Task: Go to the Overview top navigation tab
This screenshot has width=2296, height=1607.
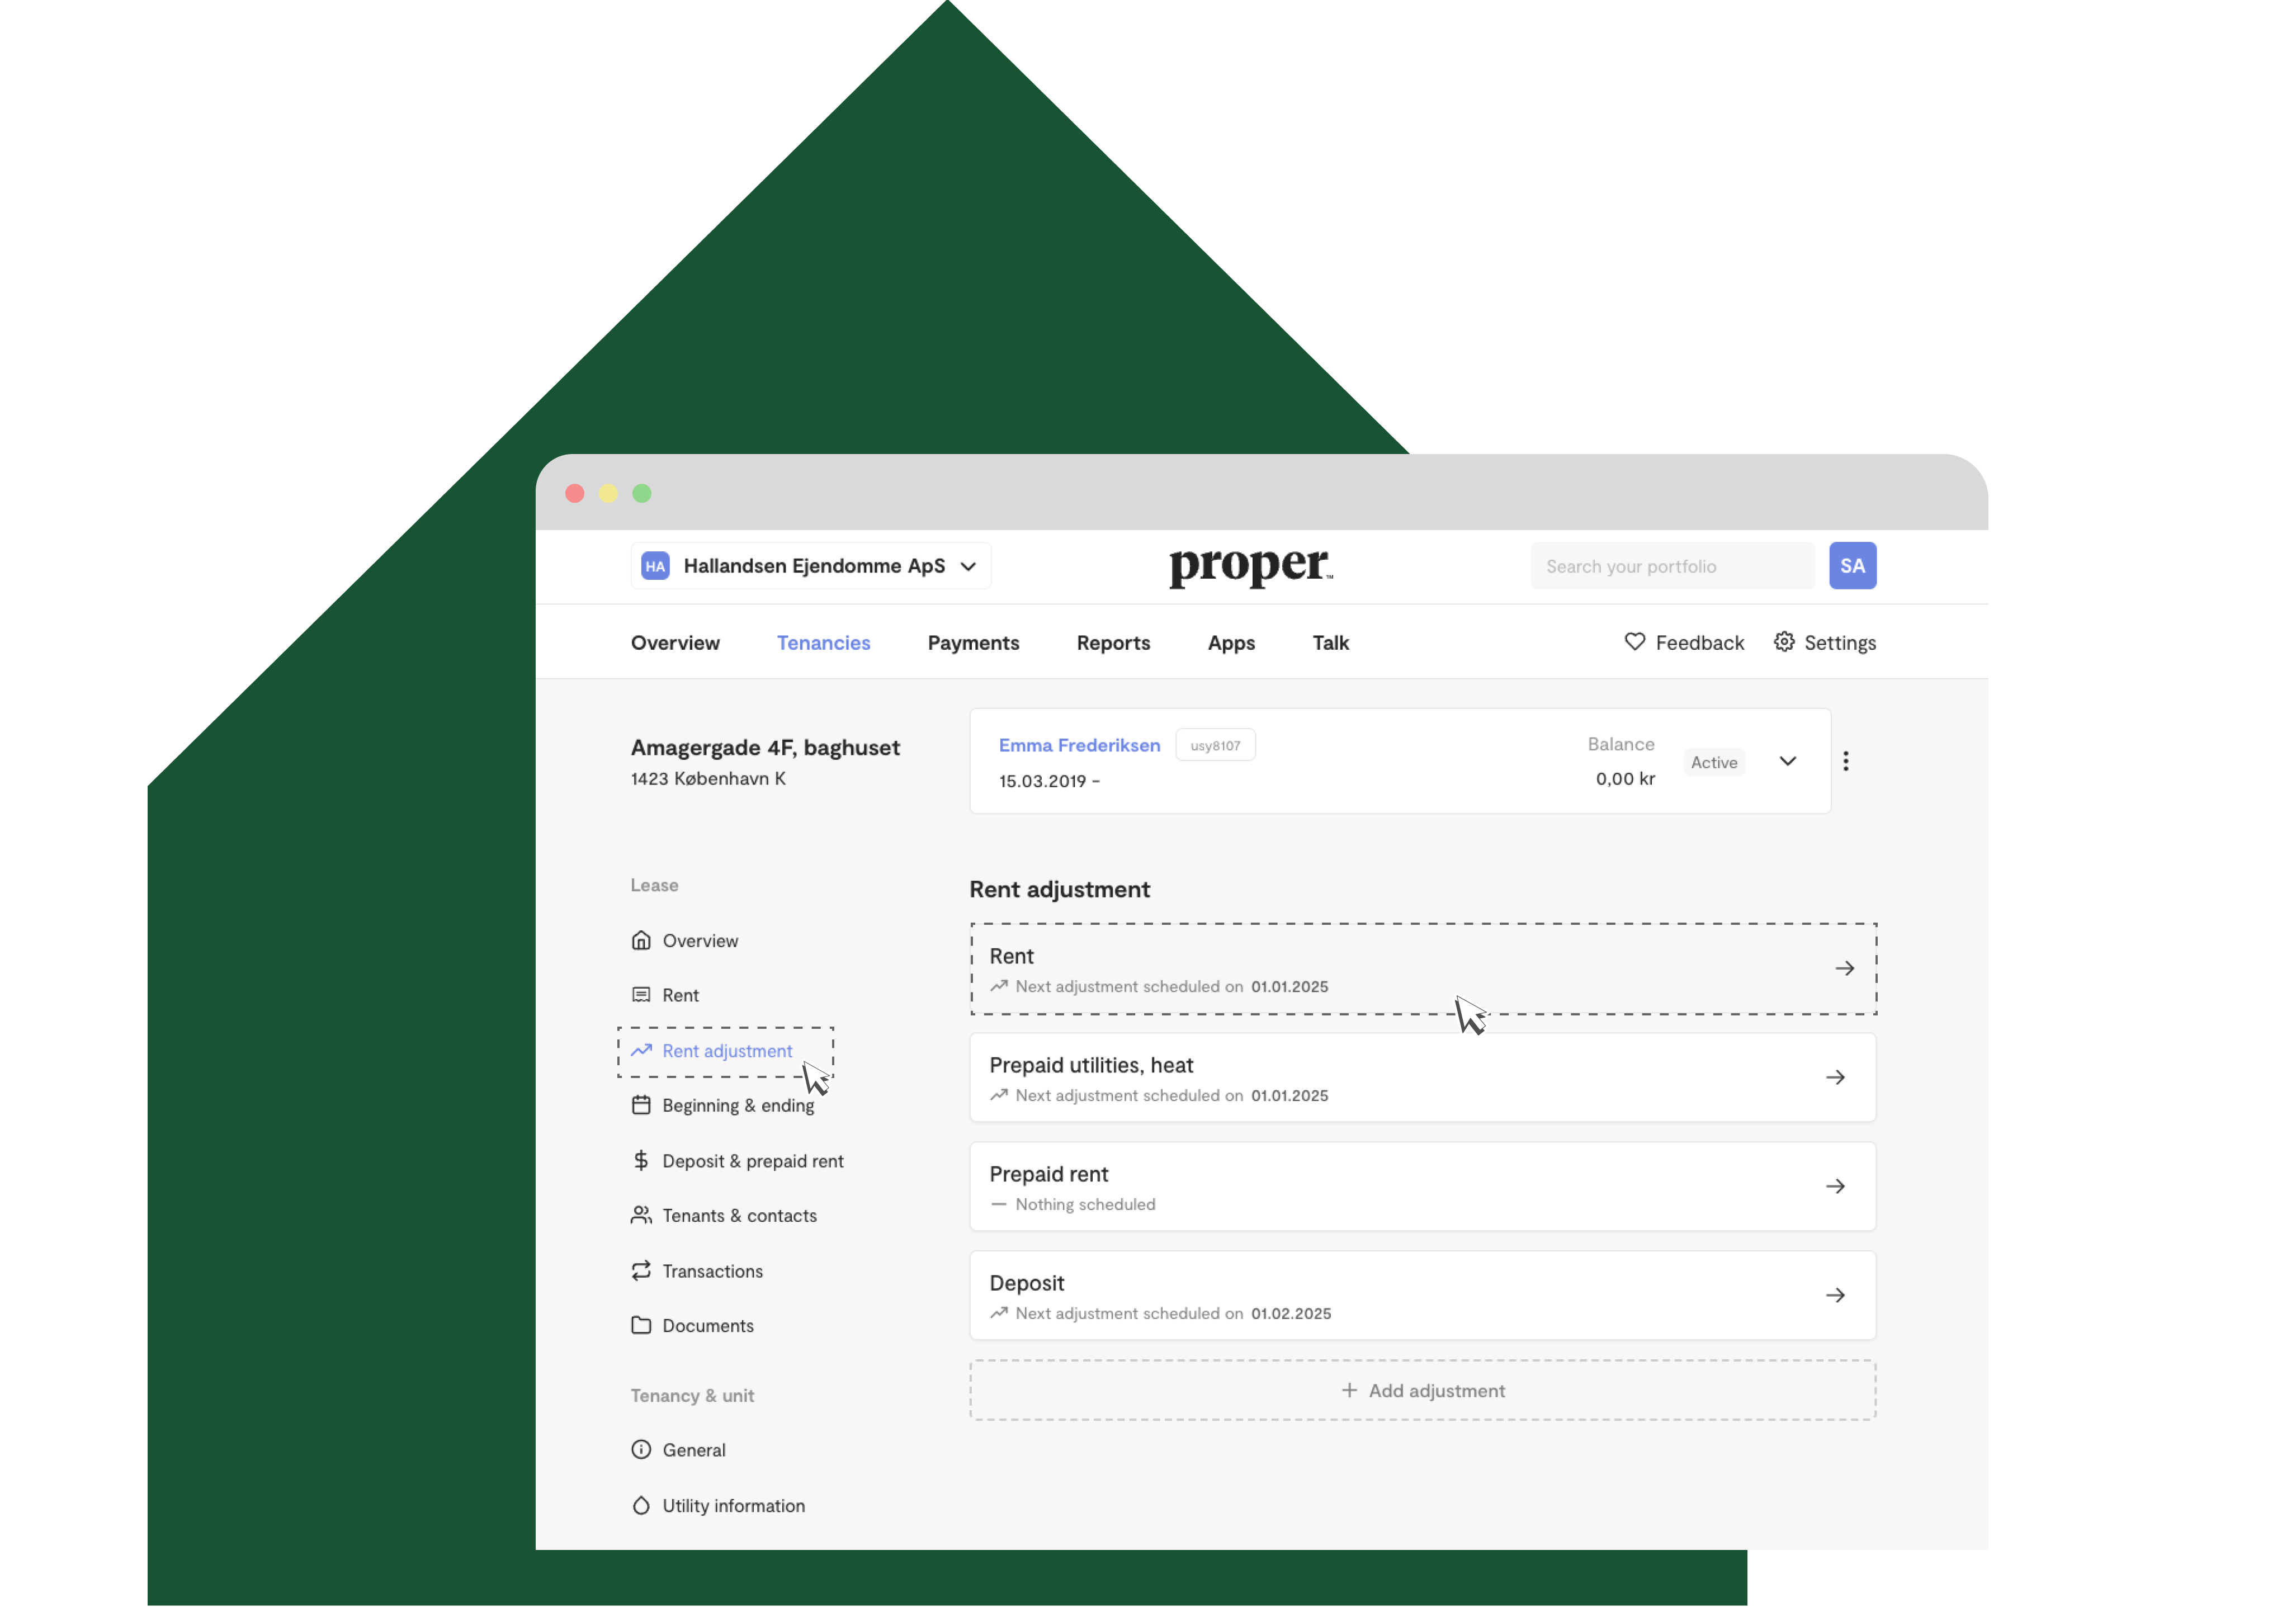Action: [675, 643]
